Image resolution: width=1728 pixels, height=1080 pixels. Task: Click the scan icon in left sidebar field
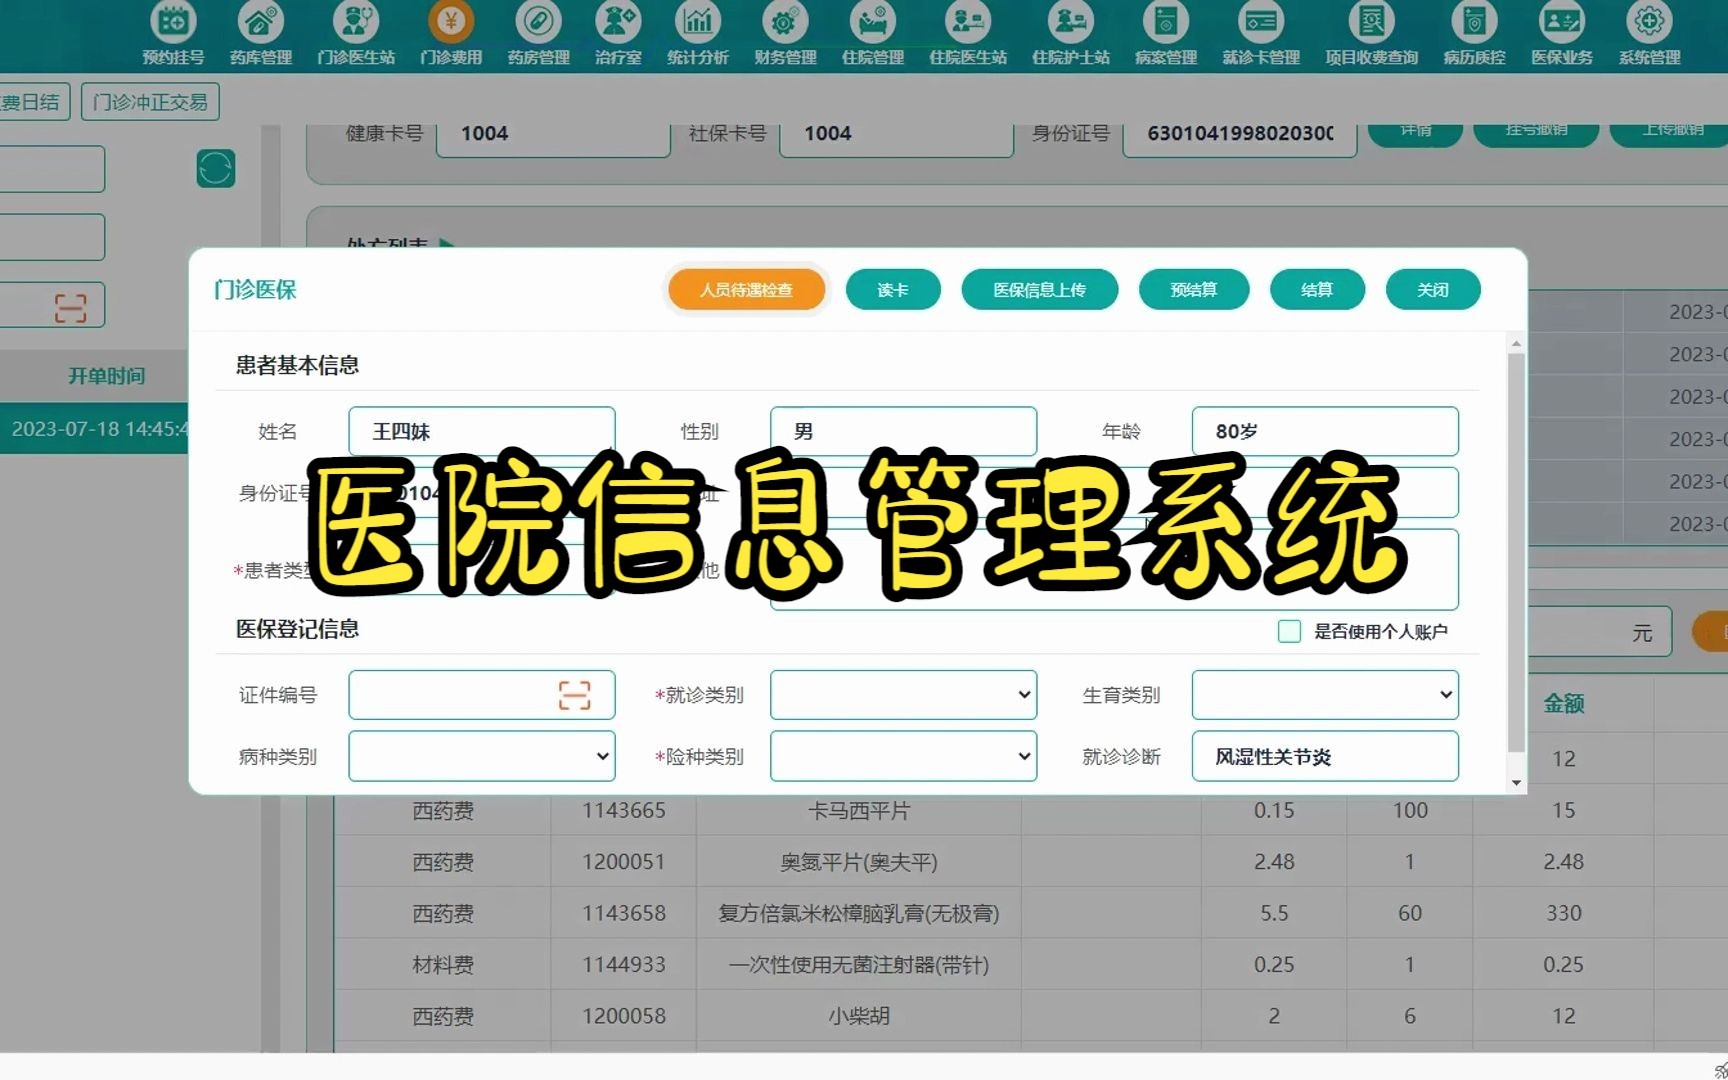click(x=70, y=308)
